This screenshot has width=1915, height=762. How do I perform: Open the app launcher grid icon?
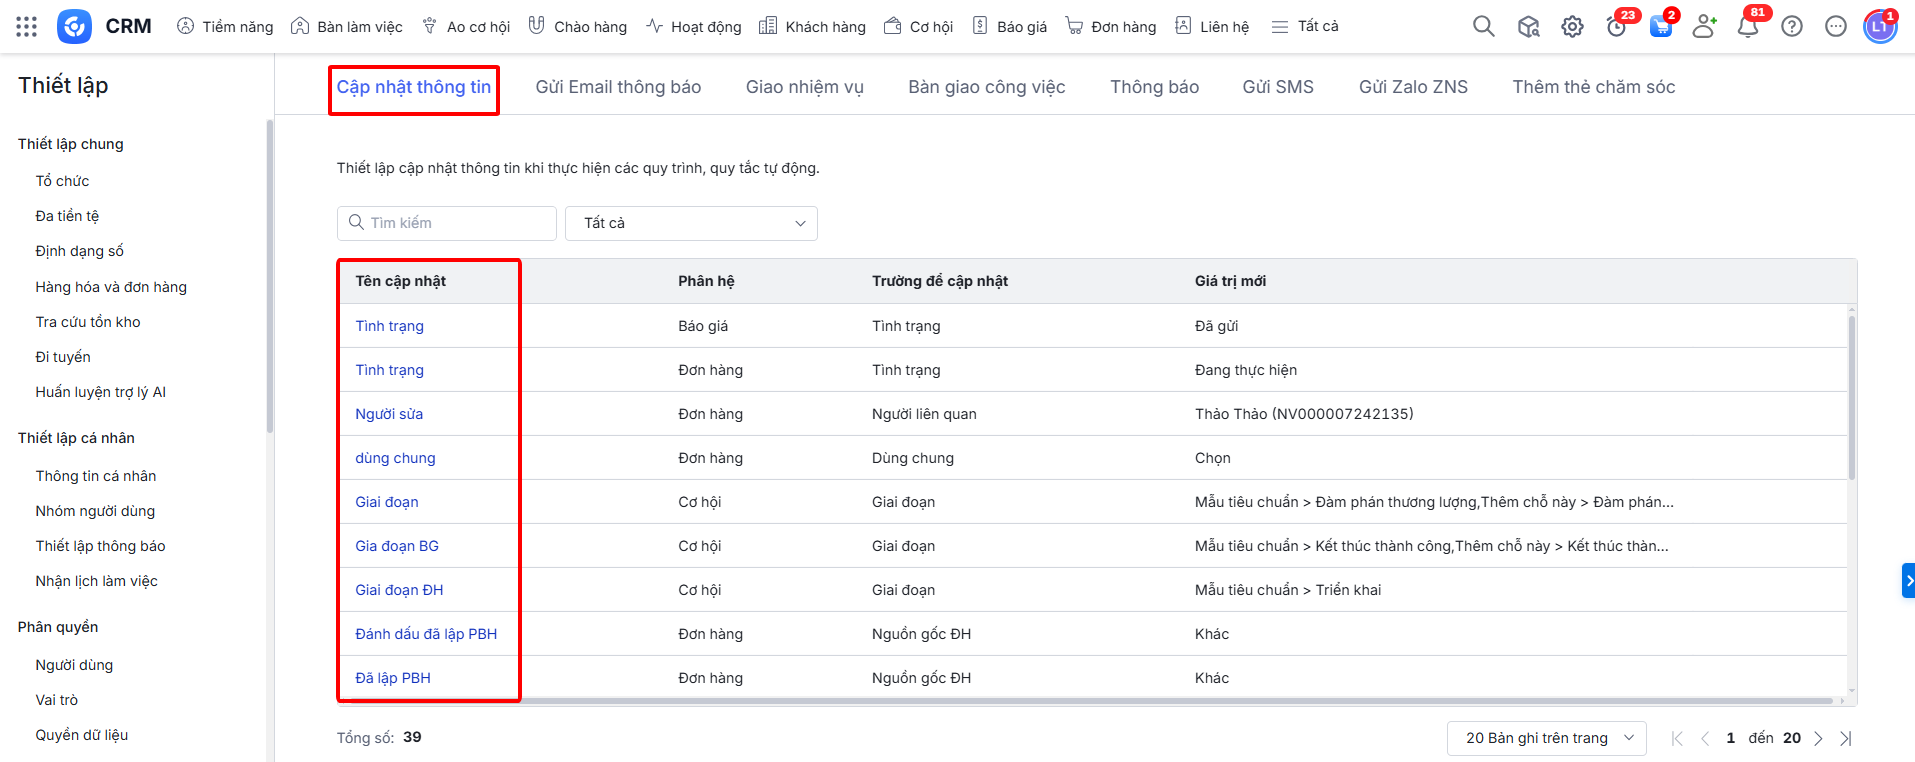pos(27,27)
